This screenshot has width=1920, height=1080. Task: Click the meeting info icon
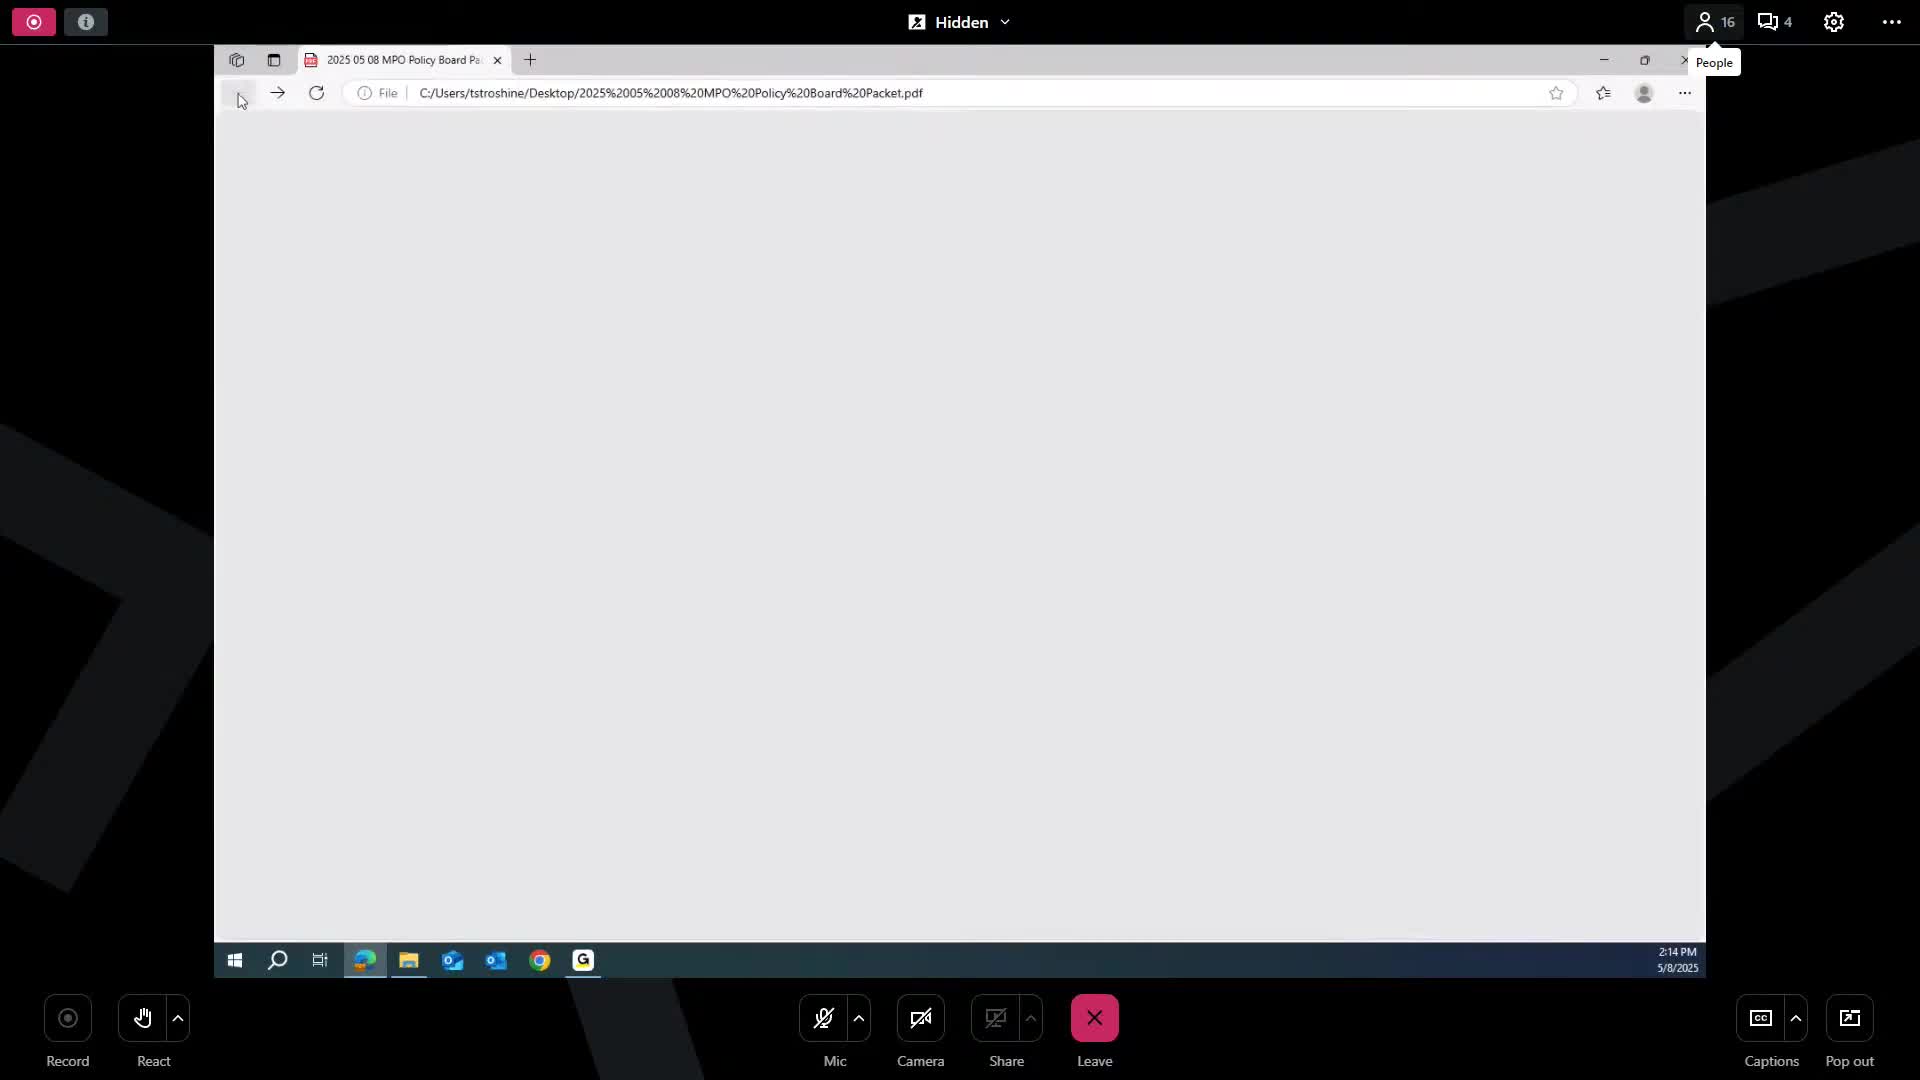[x=86, y=22]
